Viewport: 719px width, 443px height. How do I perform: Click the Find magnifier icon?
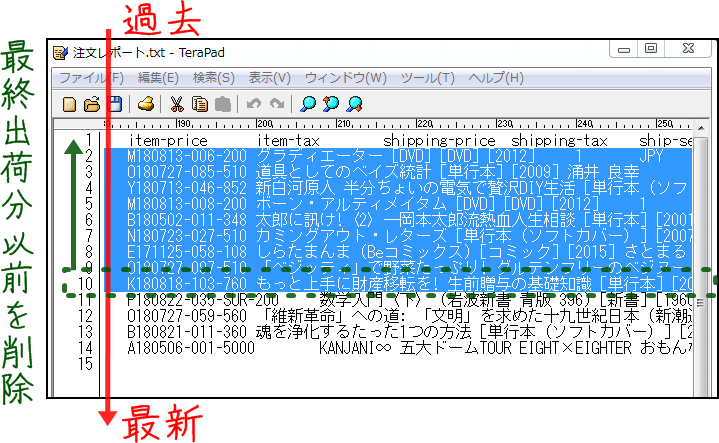(x=308, y=103)
